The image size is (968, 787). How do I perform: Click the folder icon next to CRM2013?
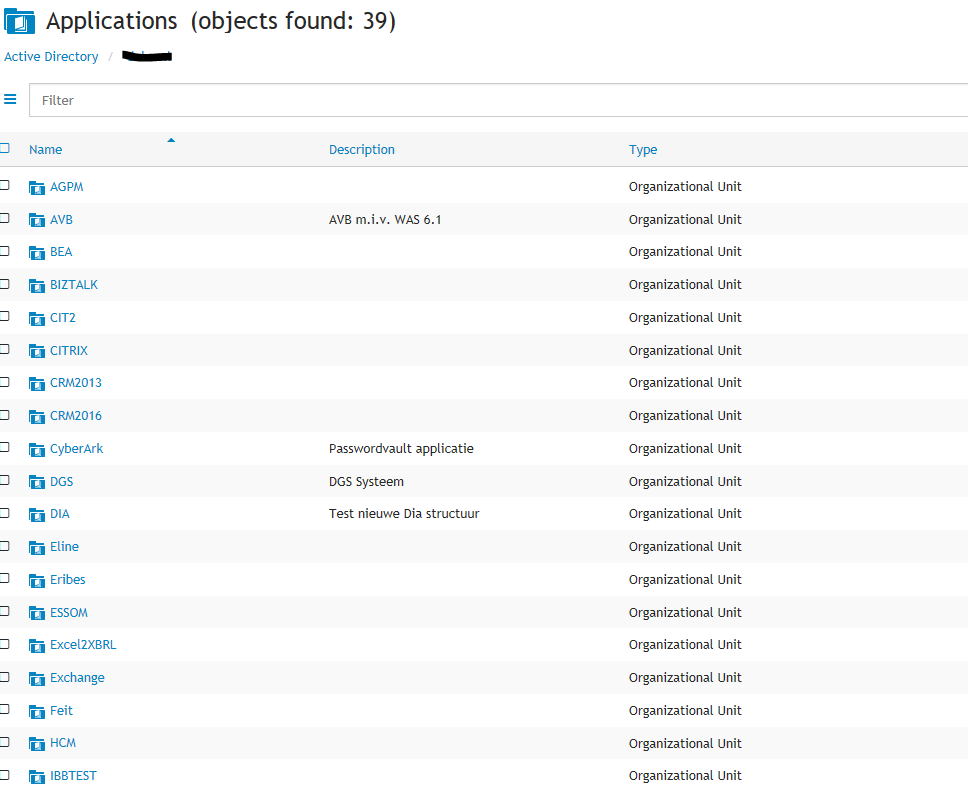pos(37,384)
